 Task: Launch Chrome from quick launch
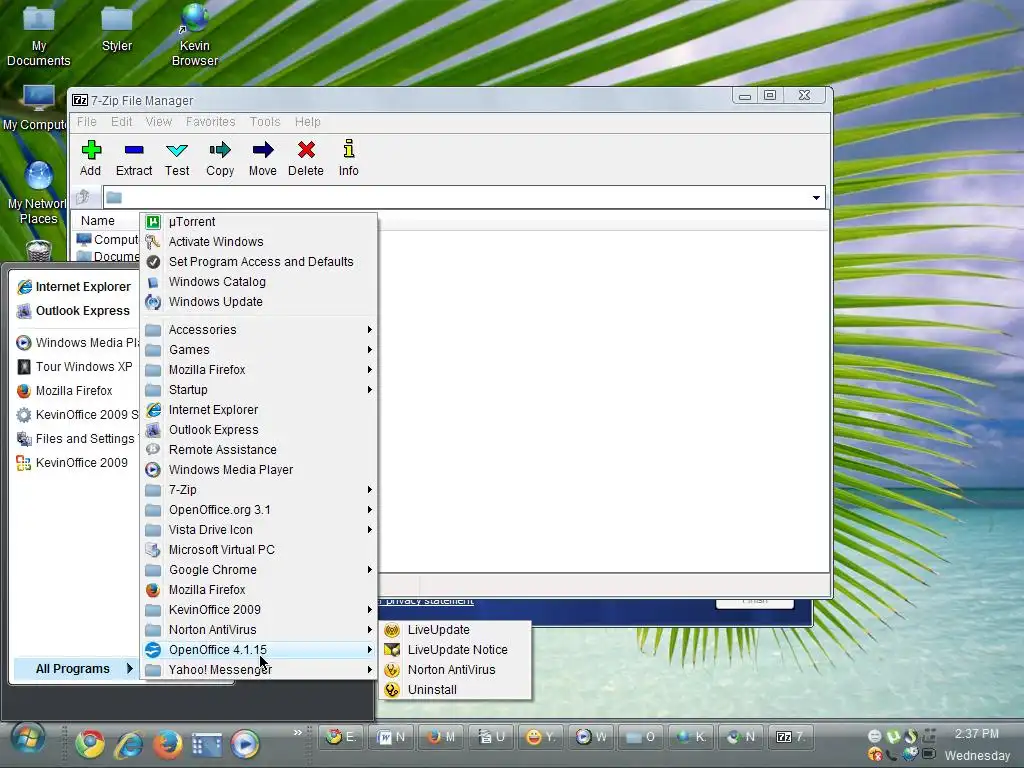[x=90, y=744]
